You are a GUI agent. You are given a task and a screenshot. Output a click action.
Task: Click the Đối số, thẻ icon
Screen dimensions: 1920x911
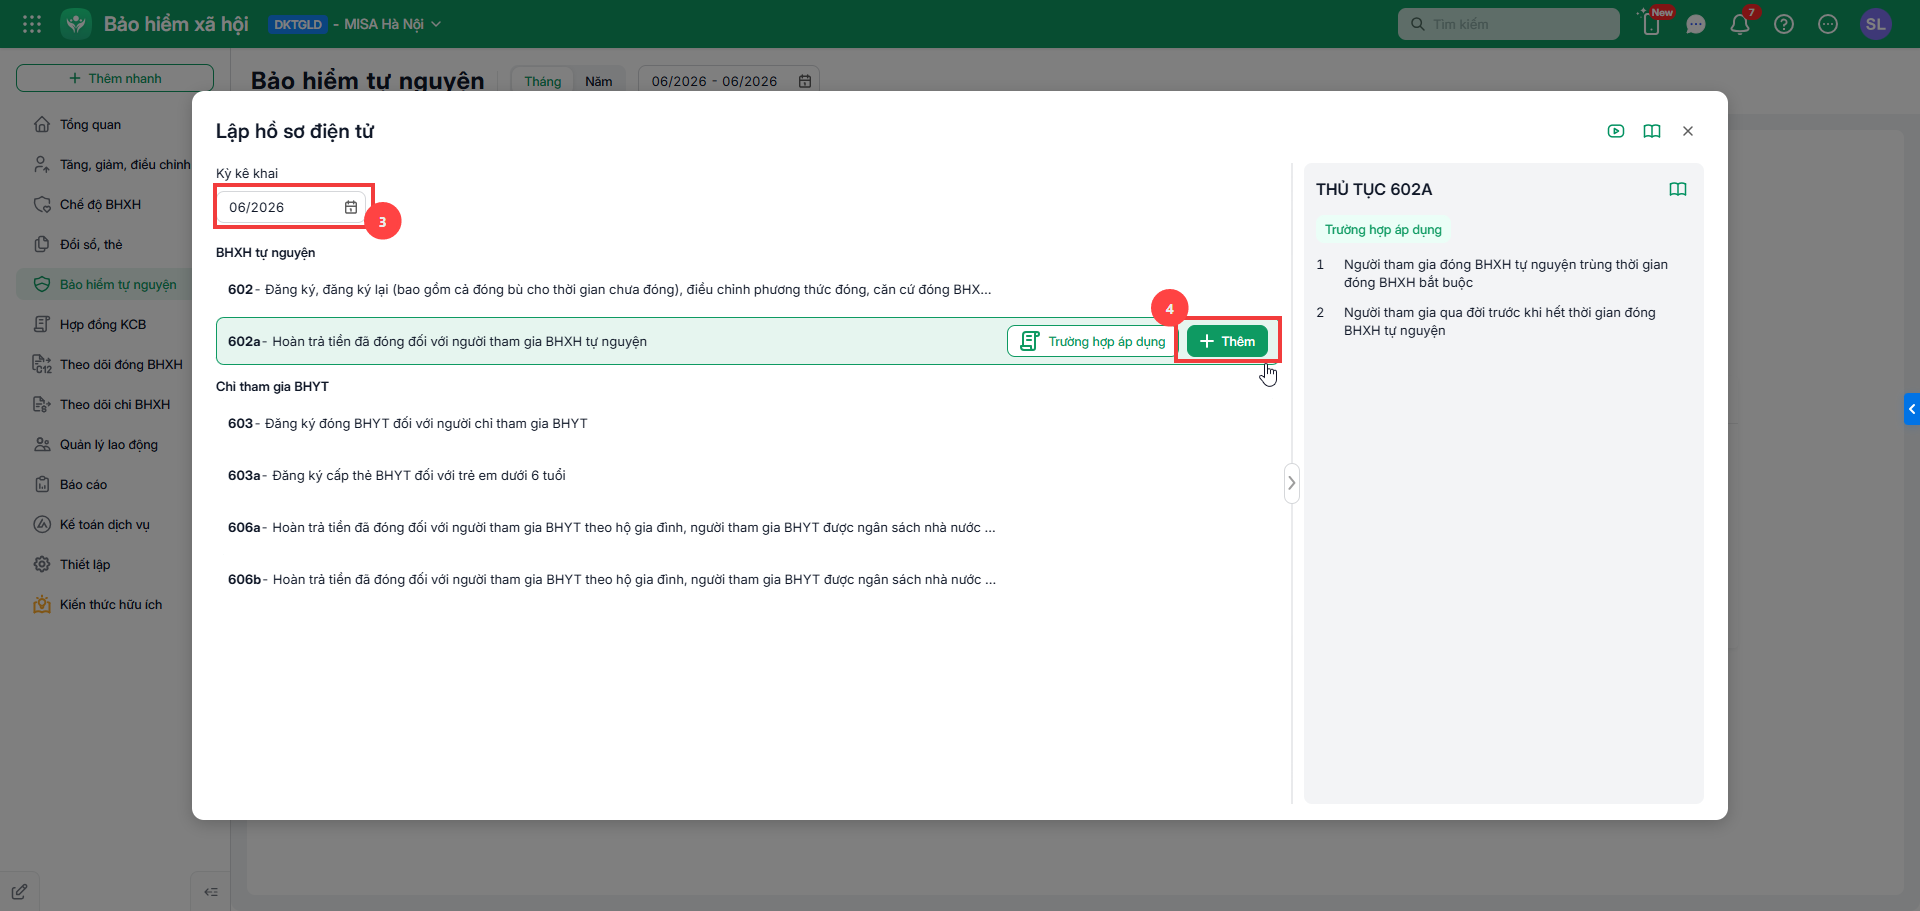[x=42, y=245]
